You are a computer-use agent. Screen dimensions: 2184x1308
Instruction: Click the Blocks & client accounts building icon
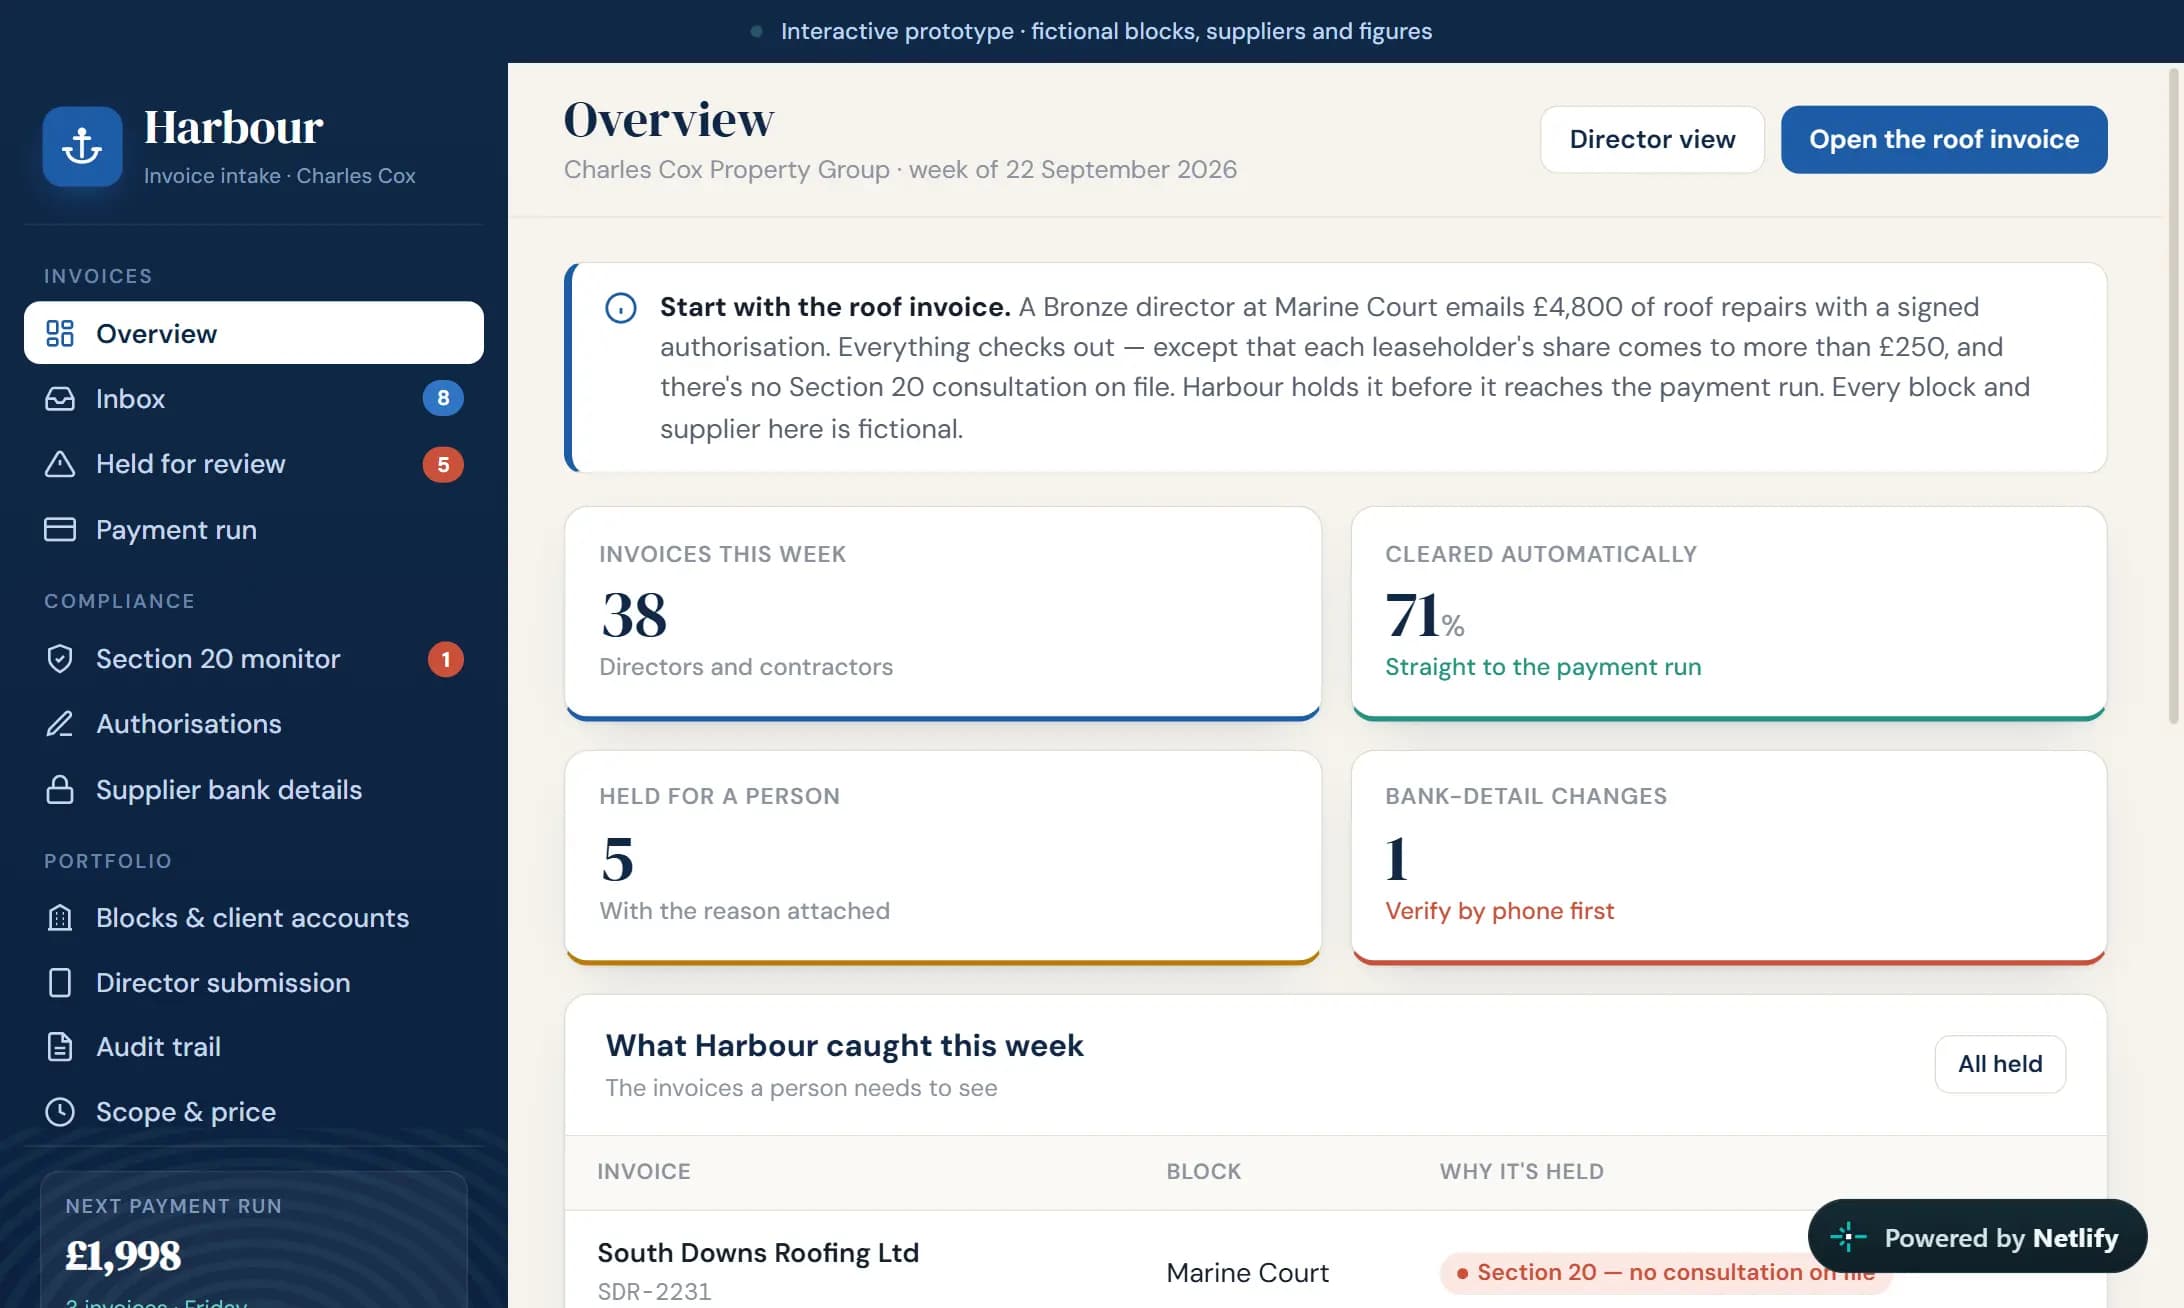coord(60,917)
